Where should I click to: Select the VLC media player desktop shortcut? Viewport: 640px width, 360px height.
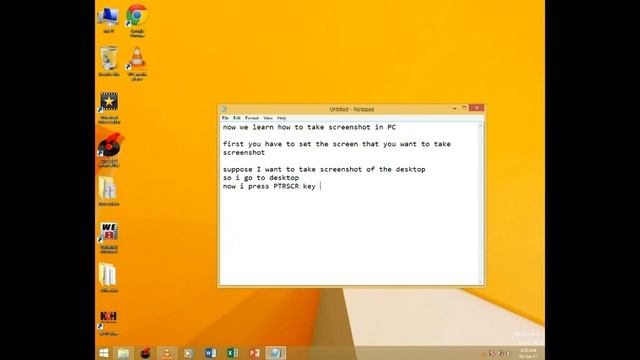tap(137, 64)
